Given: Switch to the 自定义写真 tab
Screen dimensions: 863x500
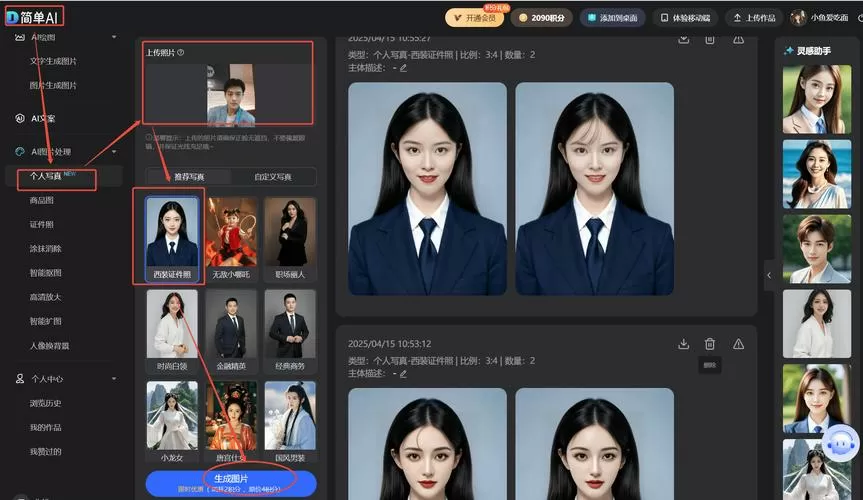Looking at the screenshot, I should [x=273, y=177].
